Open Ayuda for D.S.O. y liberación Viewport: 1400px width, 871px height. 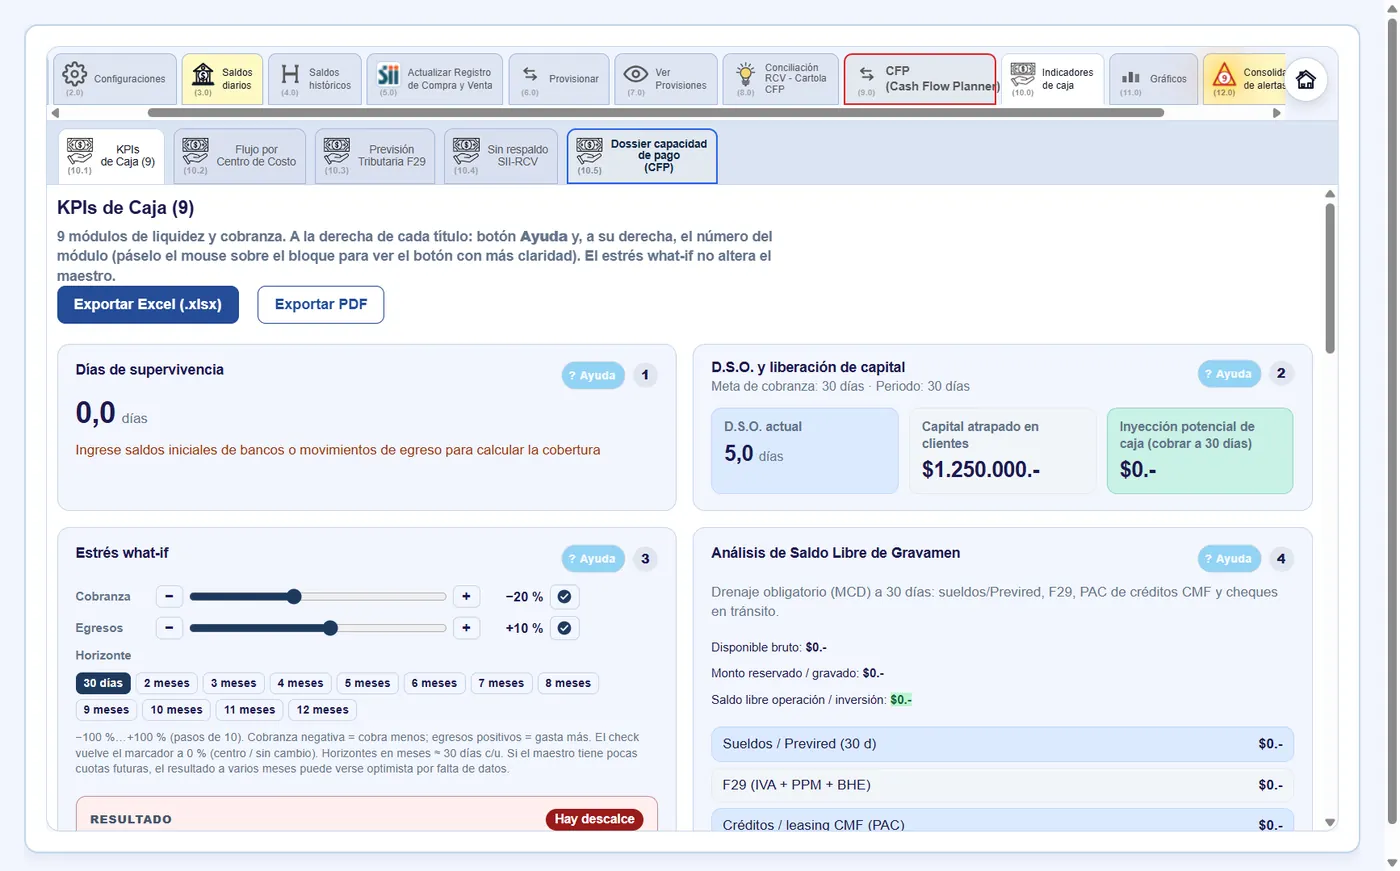[1229, 374]
